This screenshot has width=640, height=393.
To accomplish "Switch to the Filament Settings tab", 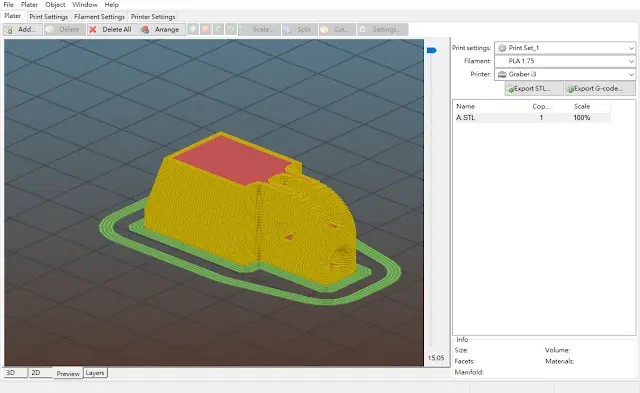I will coord(99,17).
